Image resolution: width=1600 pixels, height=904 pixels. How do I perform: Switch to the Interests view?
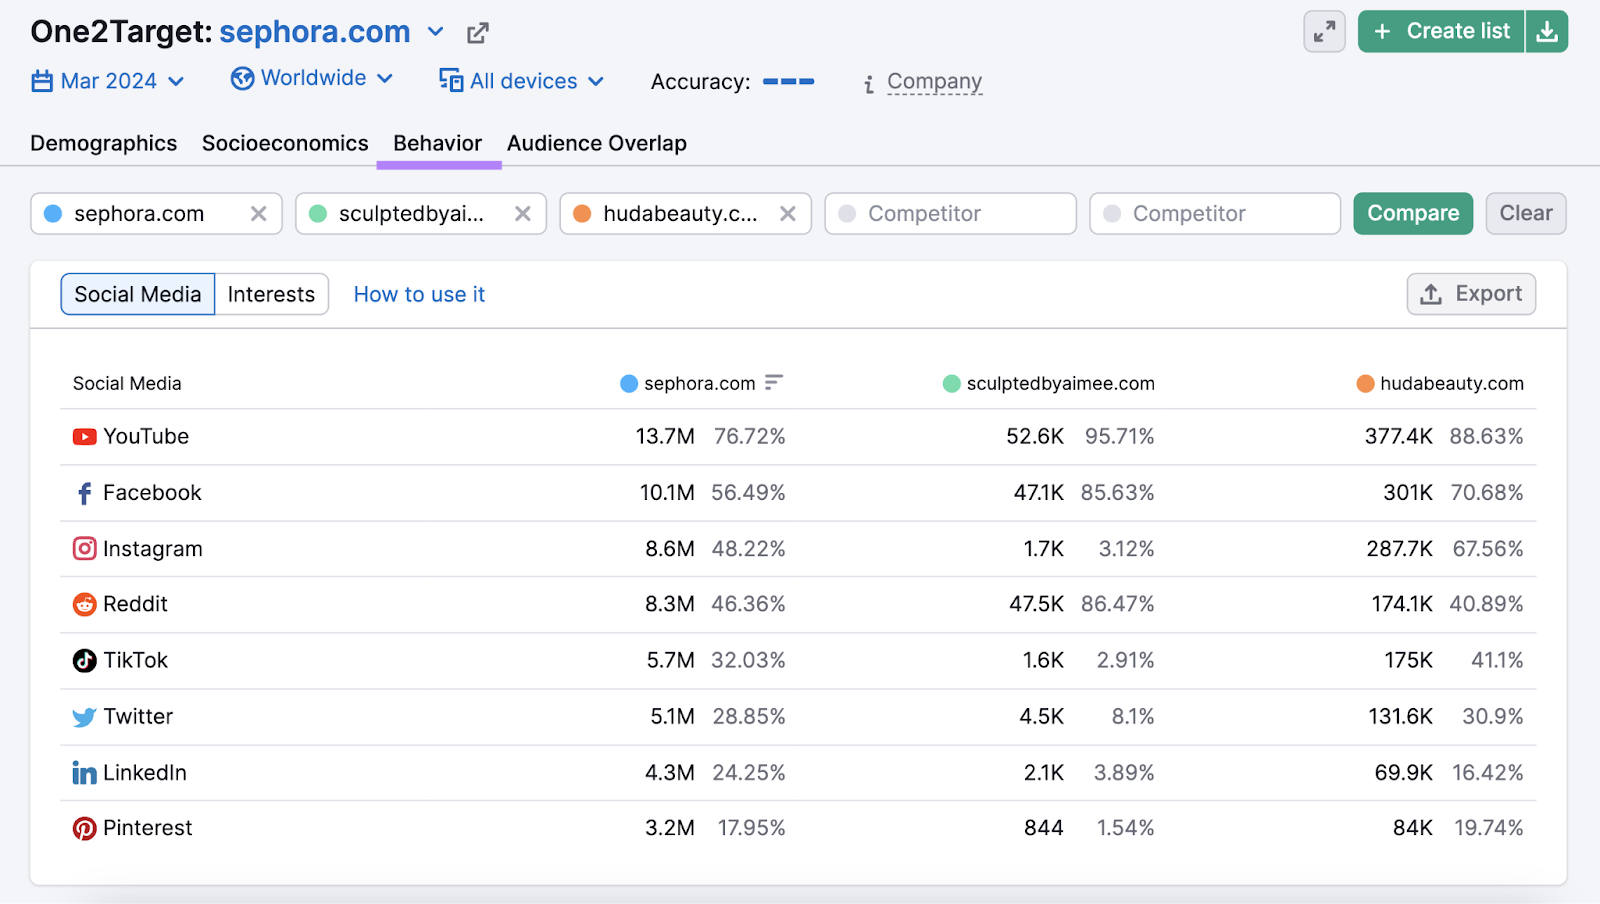(271, 293)
